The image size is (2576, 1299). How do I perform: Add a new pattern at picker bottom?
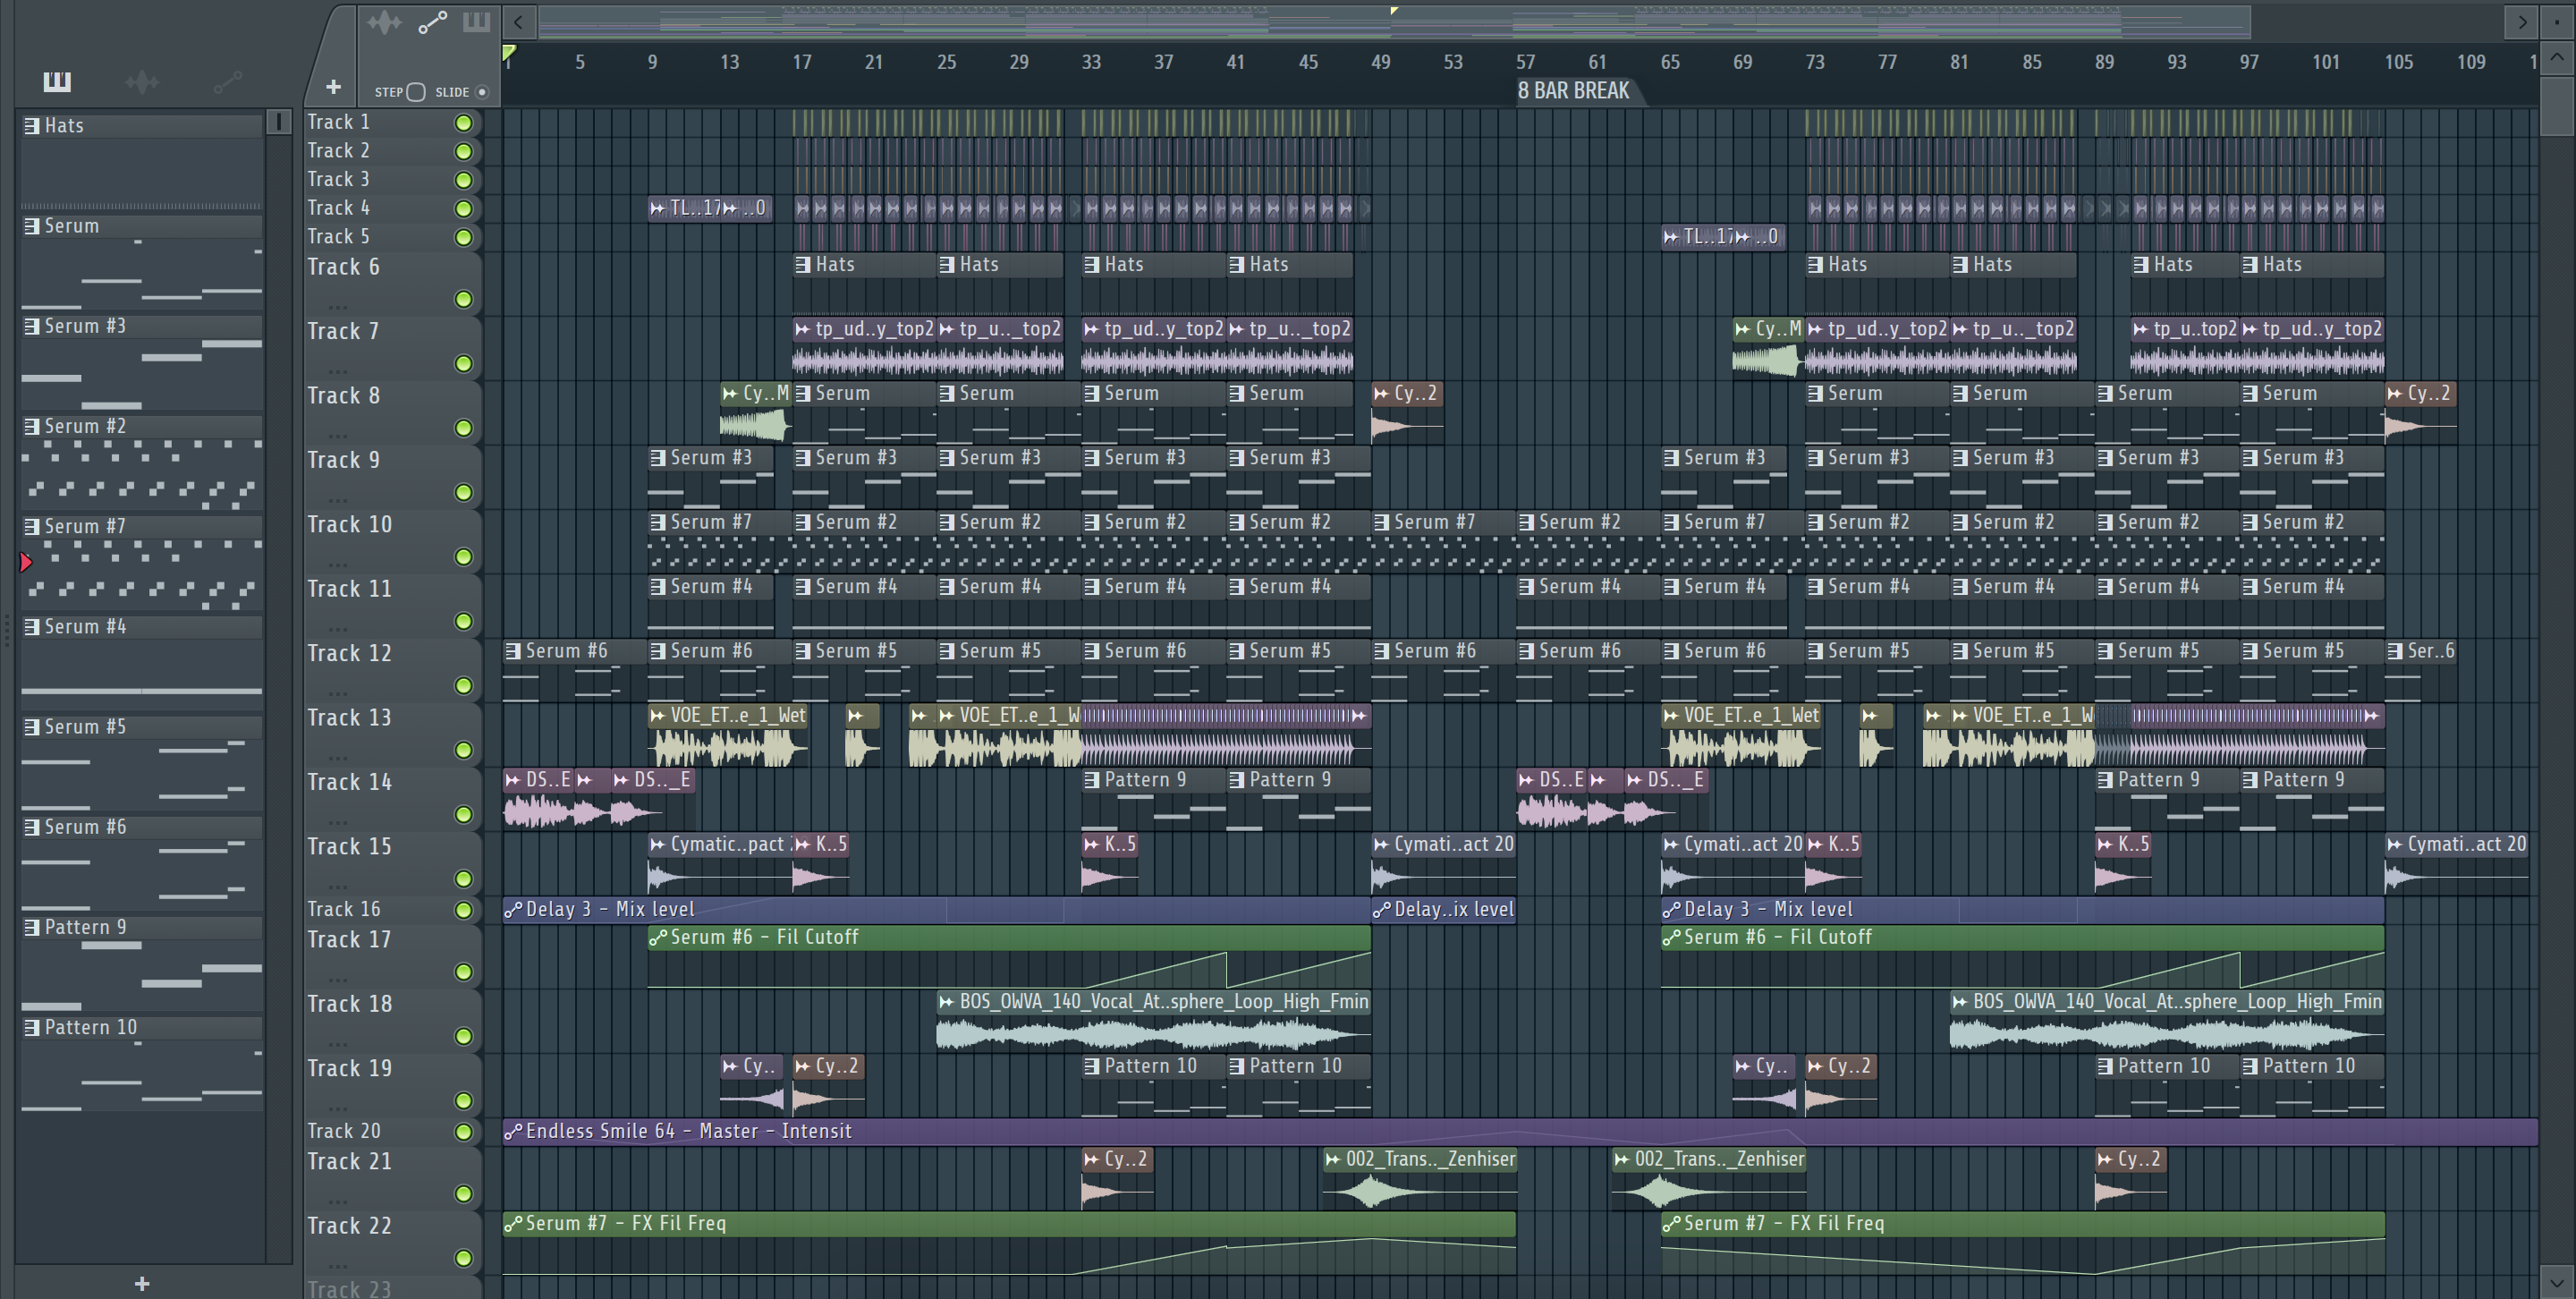pos(142,1283)
